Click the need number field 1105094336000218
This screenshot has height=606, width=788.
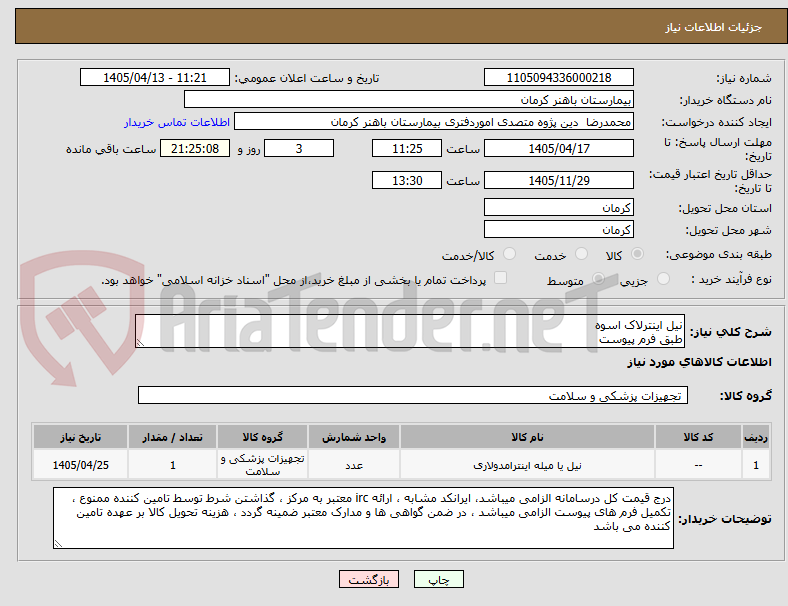coord(559,77)
